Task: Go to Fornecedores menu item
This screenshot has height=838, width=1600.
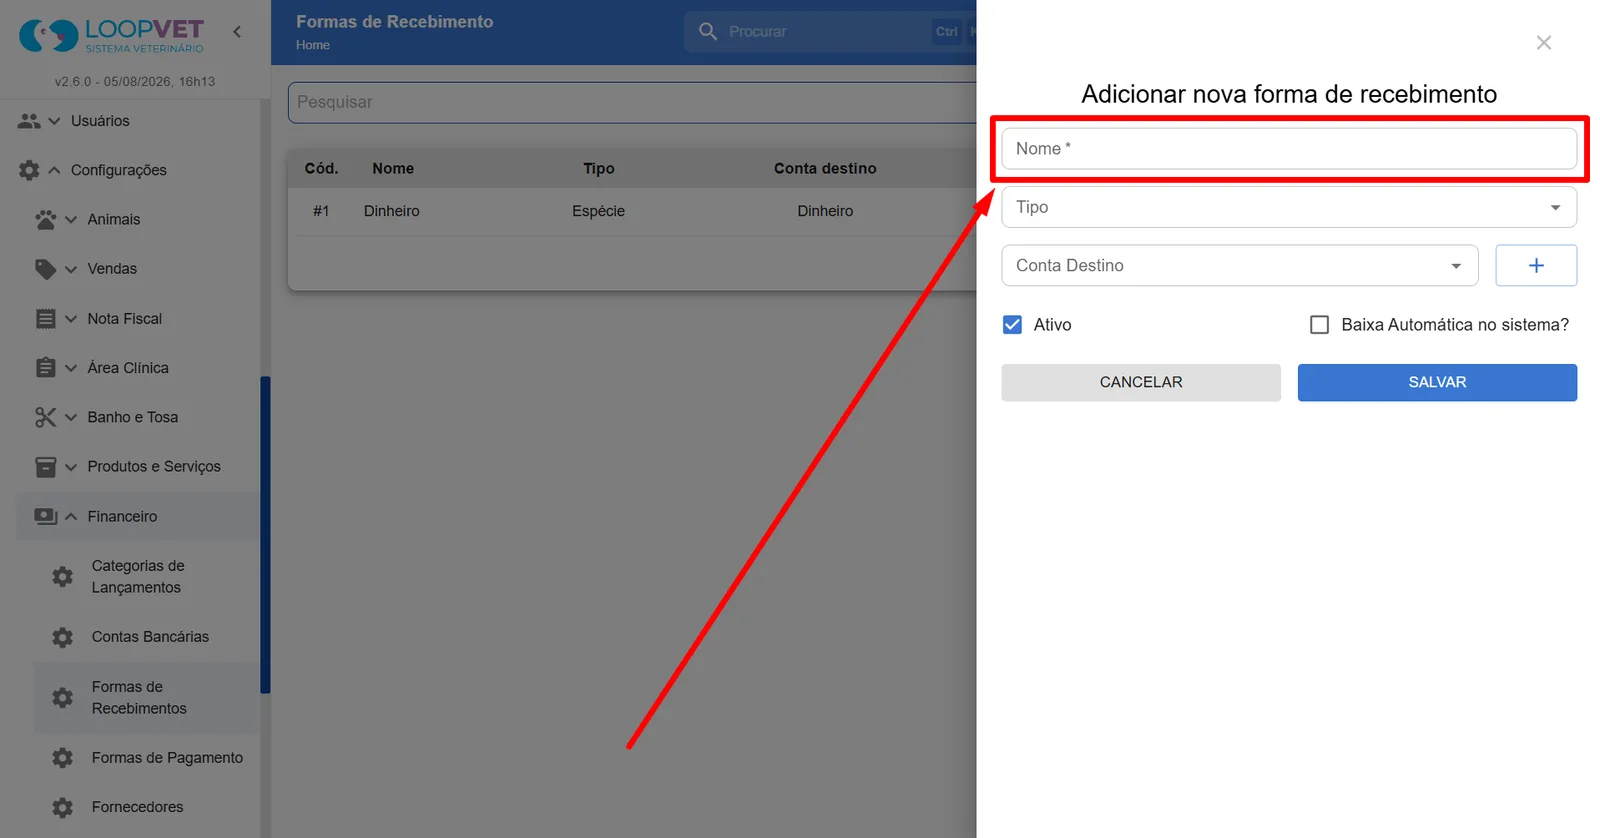Action: (x=146, y=807)
